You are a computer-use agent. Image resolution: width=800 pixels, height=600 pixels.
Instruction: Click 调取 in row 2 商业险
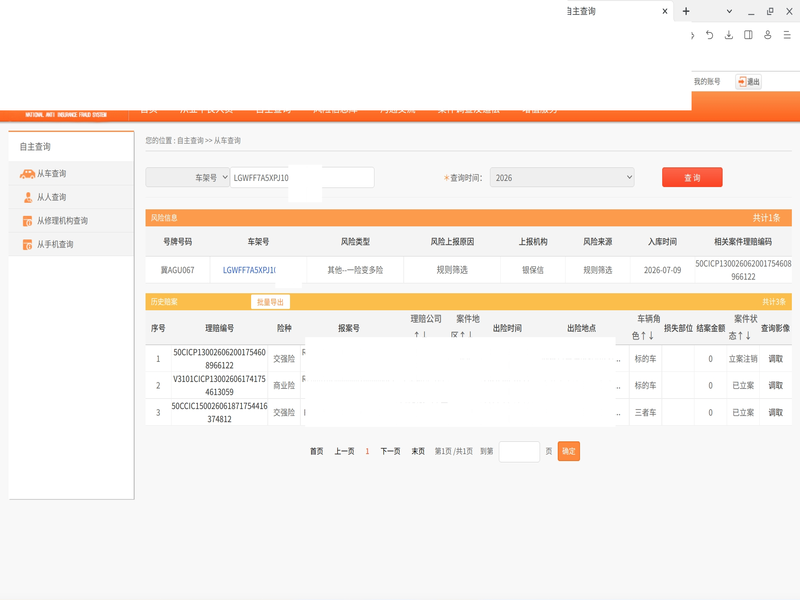point(776,386)
